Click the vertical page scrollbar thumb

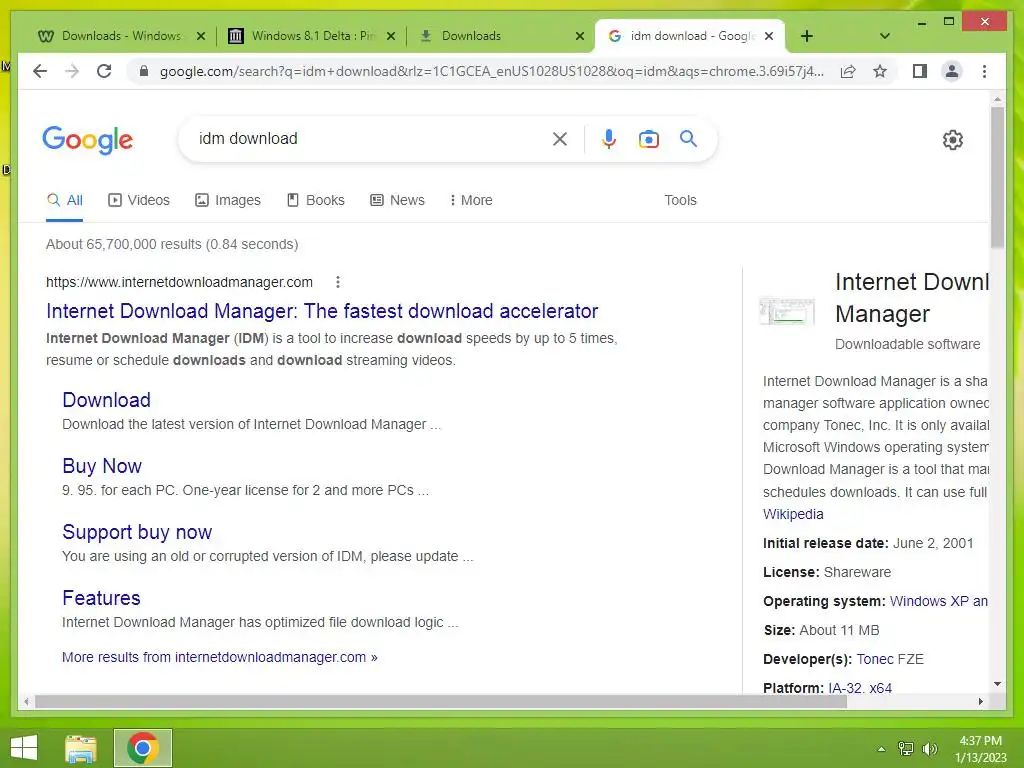coord(997,176)
